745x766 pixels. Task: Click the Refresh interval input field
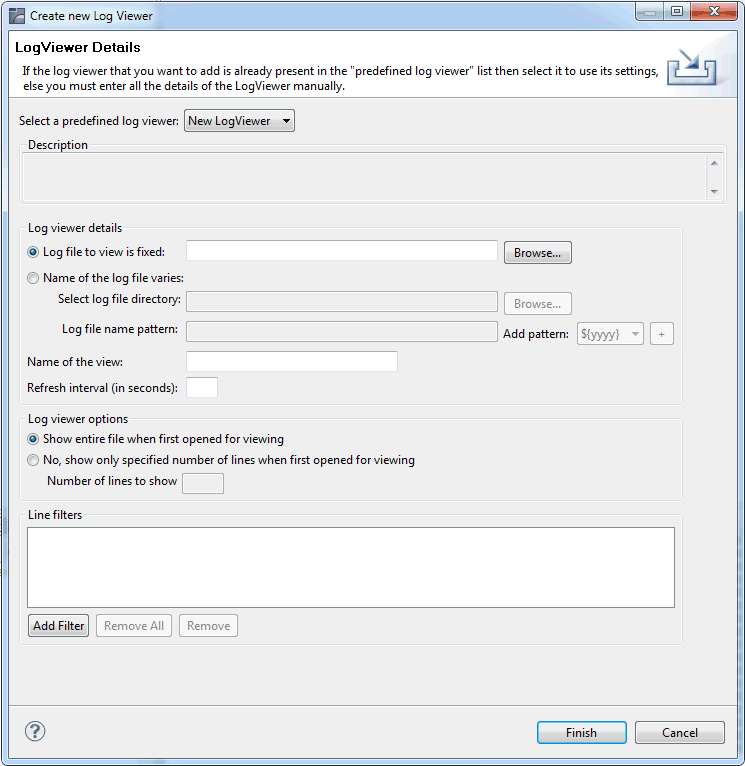(x=202, y=387)
